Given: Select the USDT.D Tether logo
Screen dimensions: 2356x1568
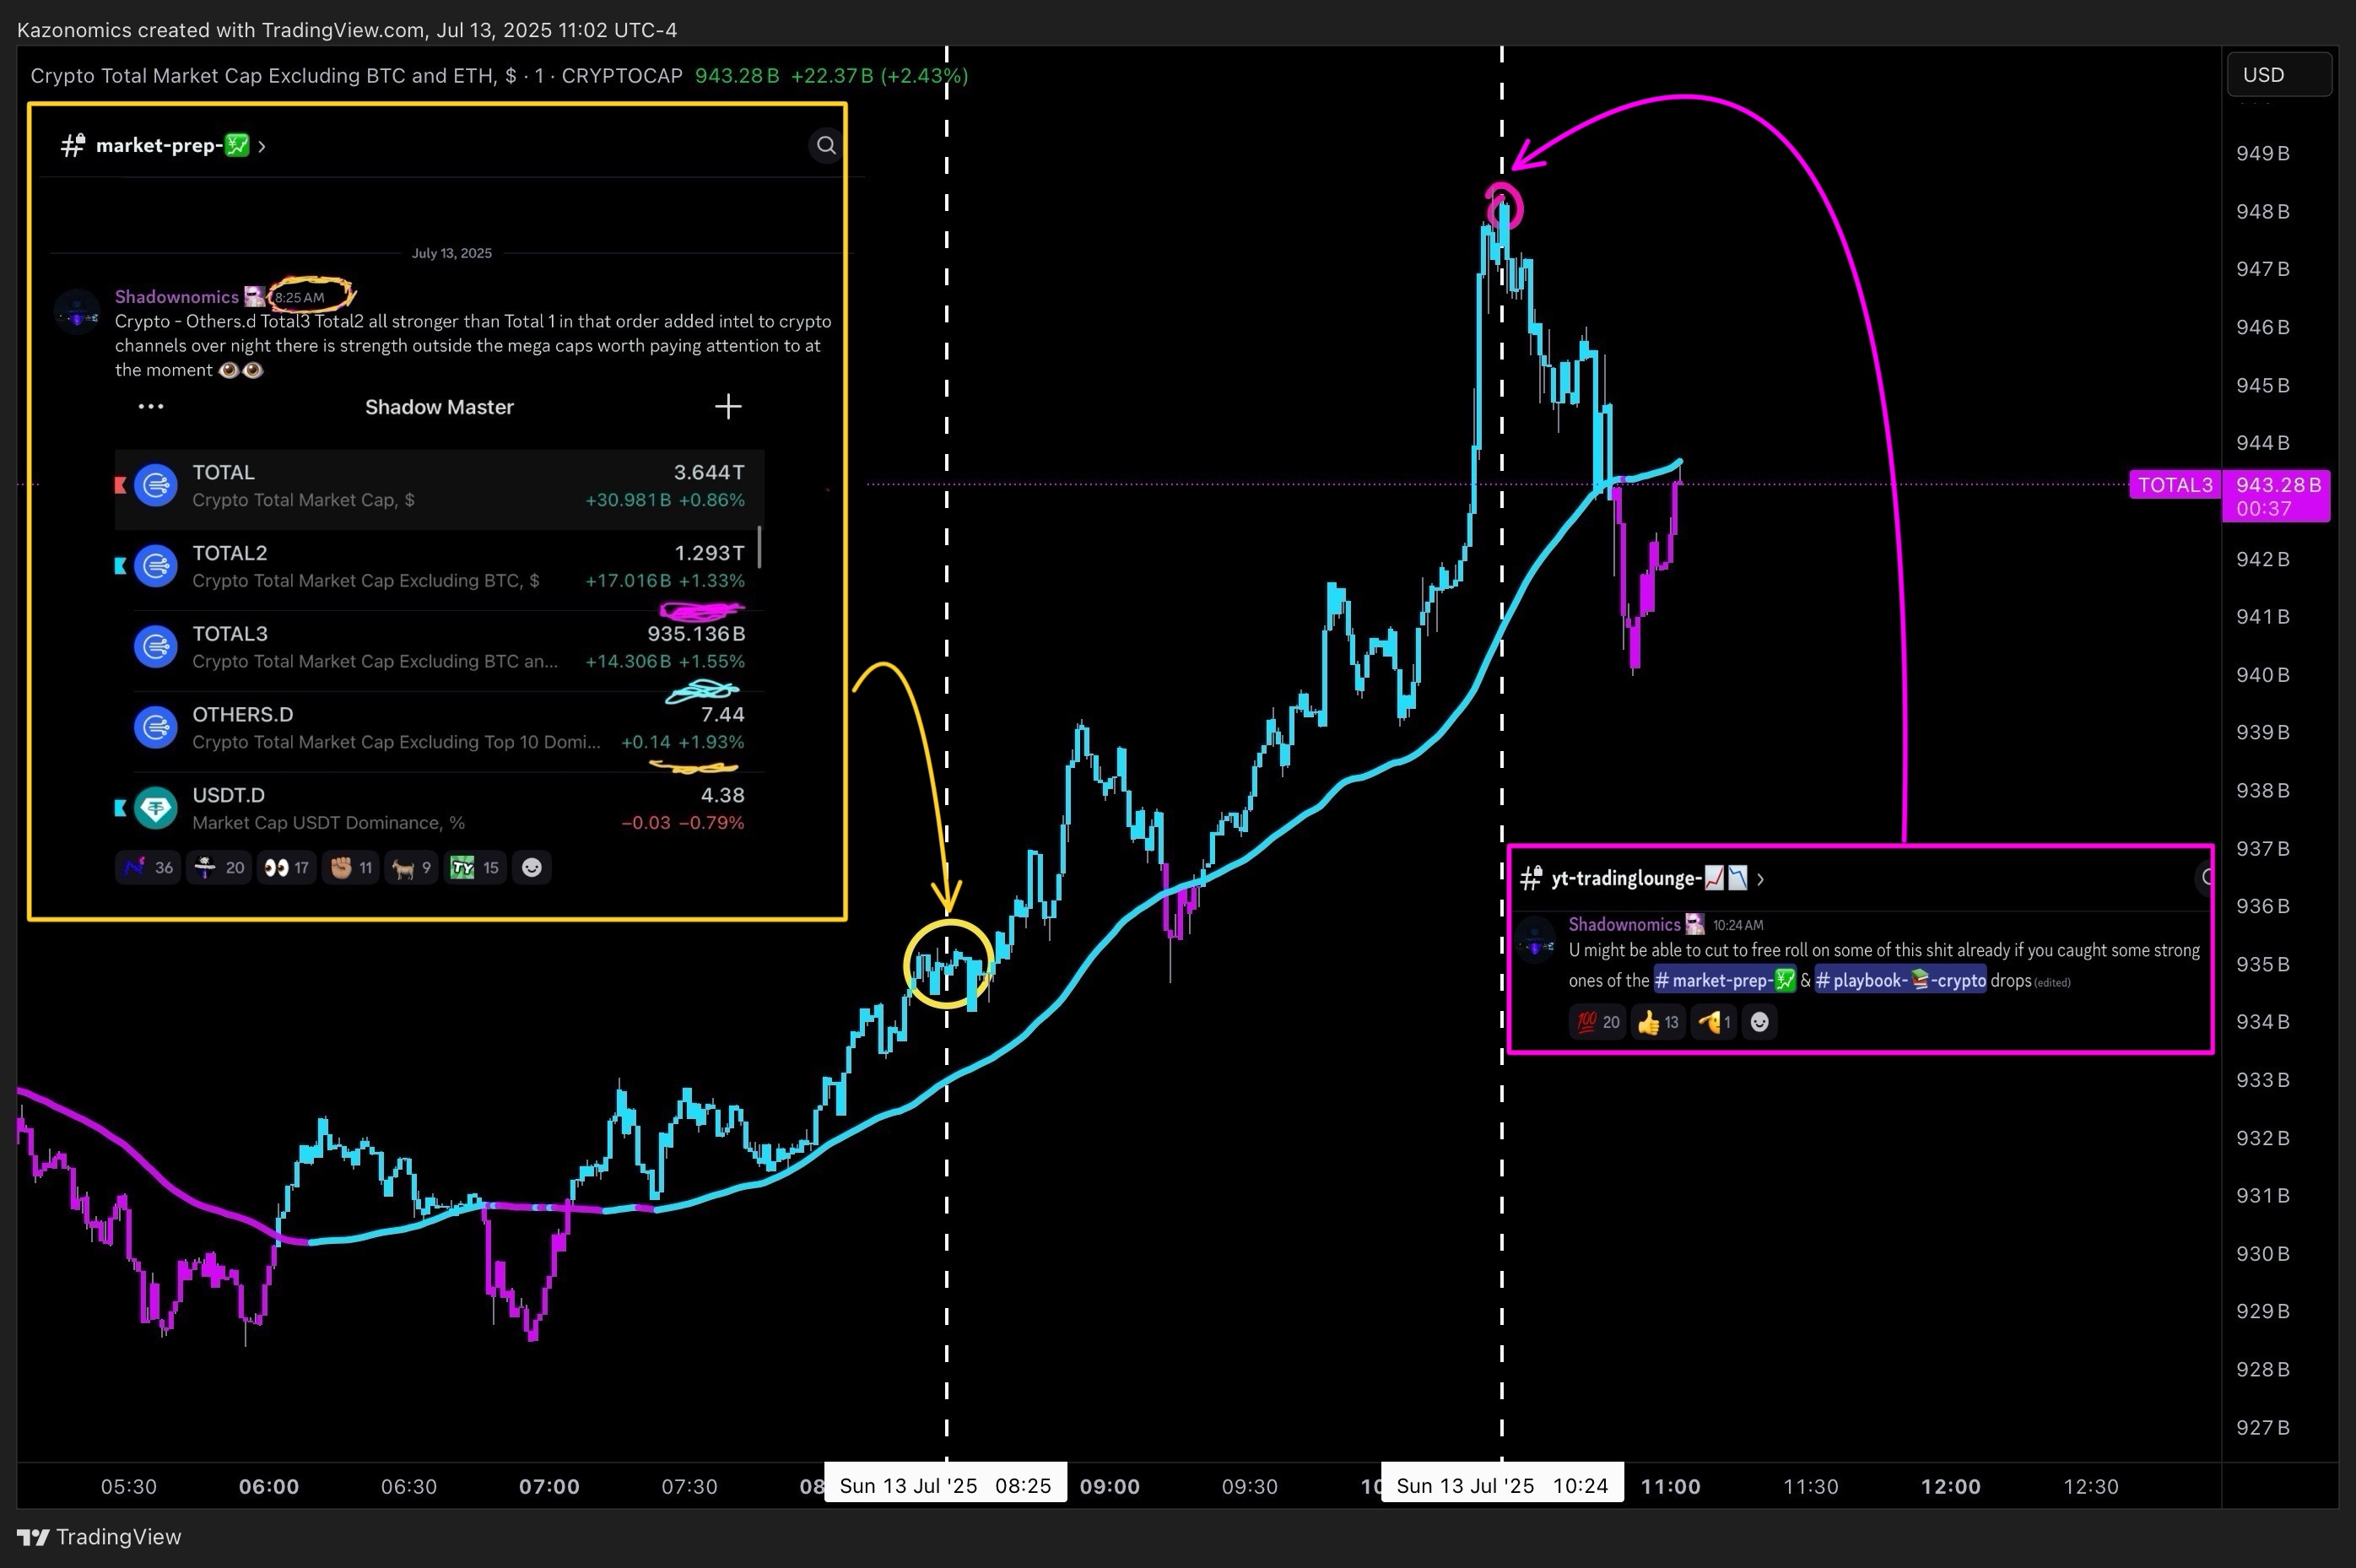Looking at the screenshot, I should tap(156, 808).
